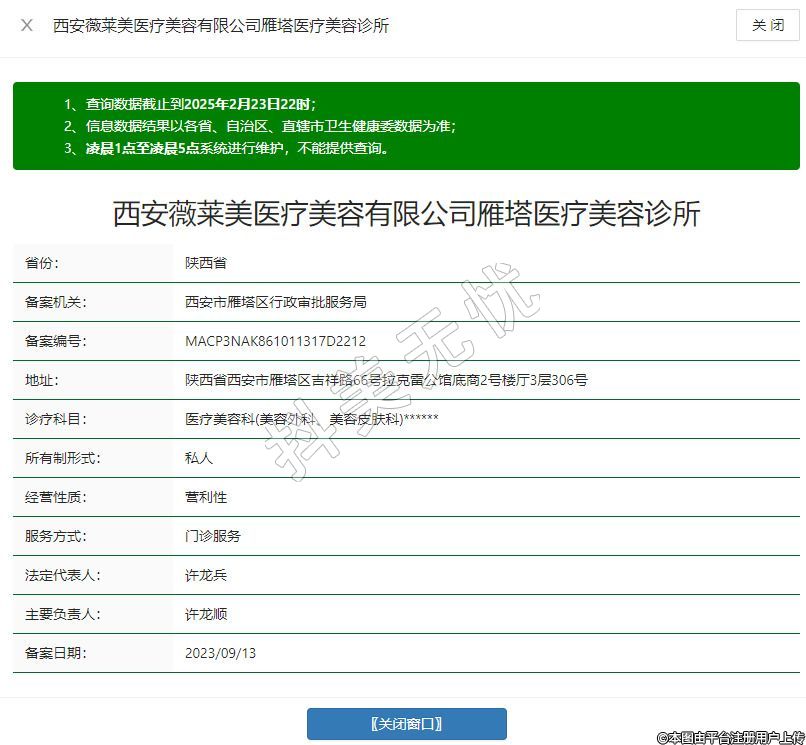Click the 备案机关 row label

55,302
